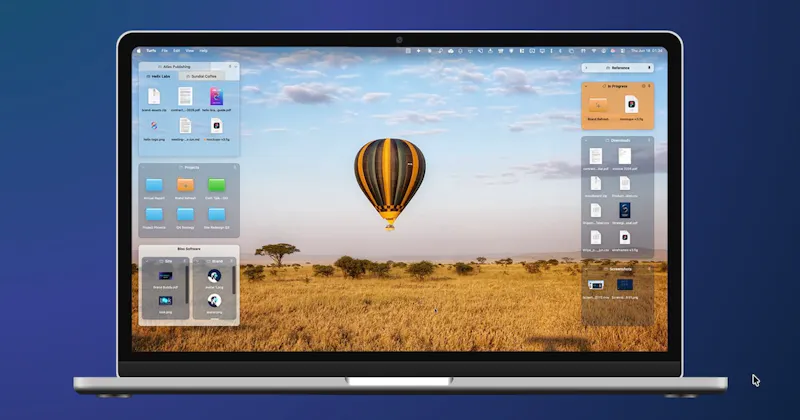800x420 pixels.
Task: Open the invoice PDF in Downloads
Action: [624, 156]
